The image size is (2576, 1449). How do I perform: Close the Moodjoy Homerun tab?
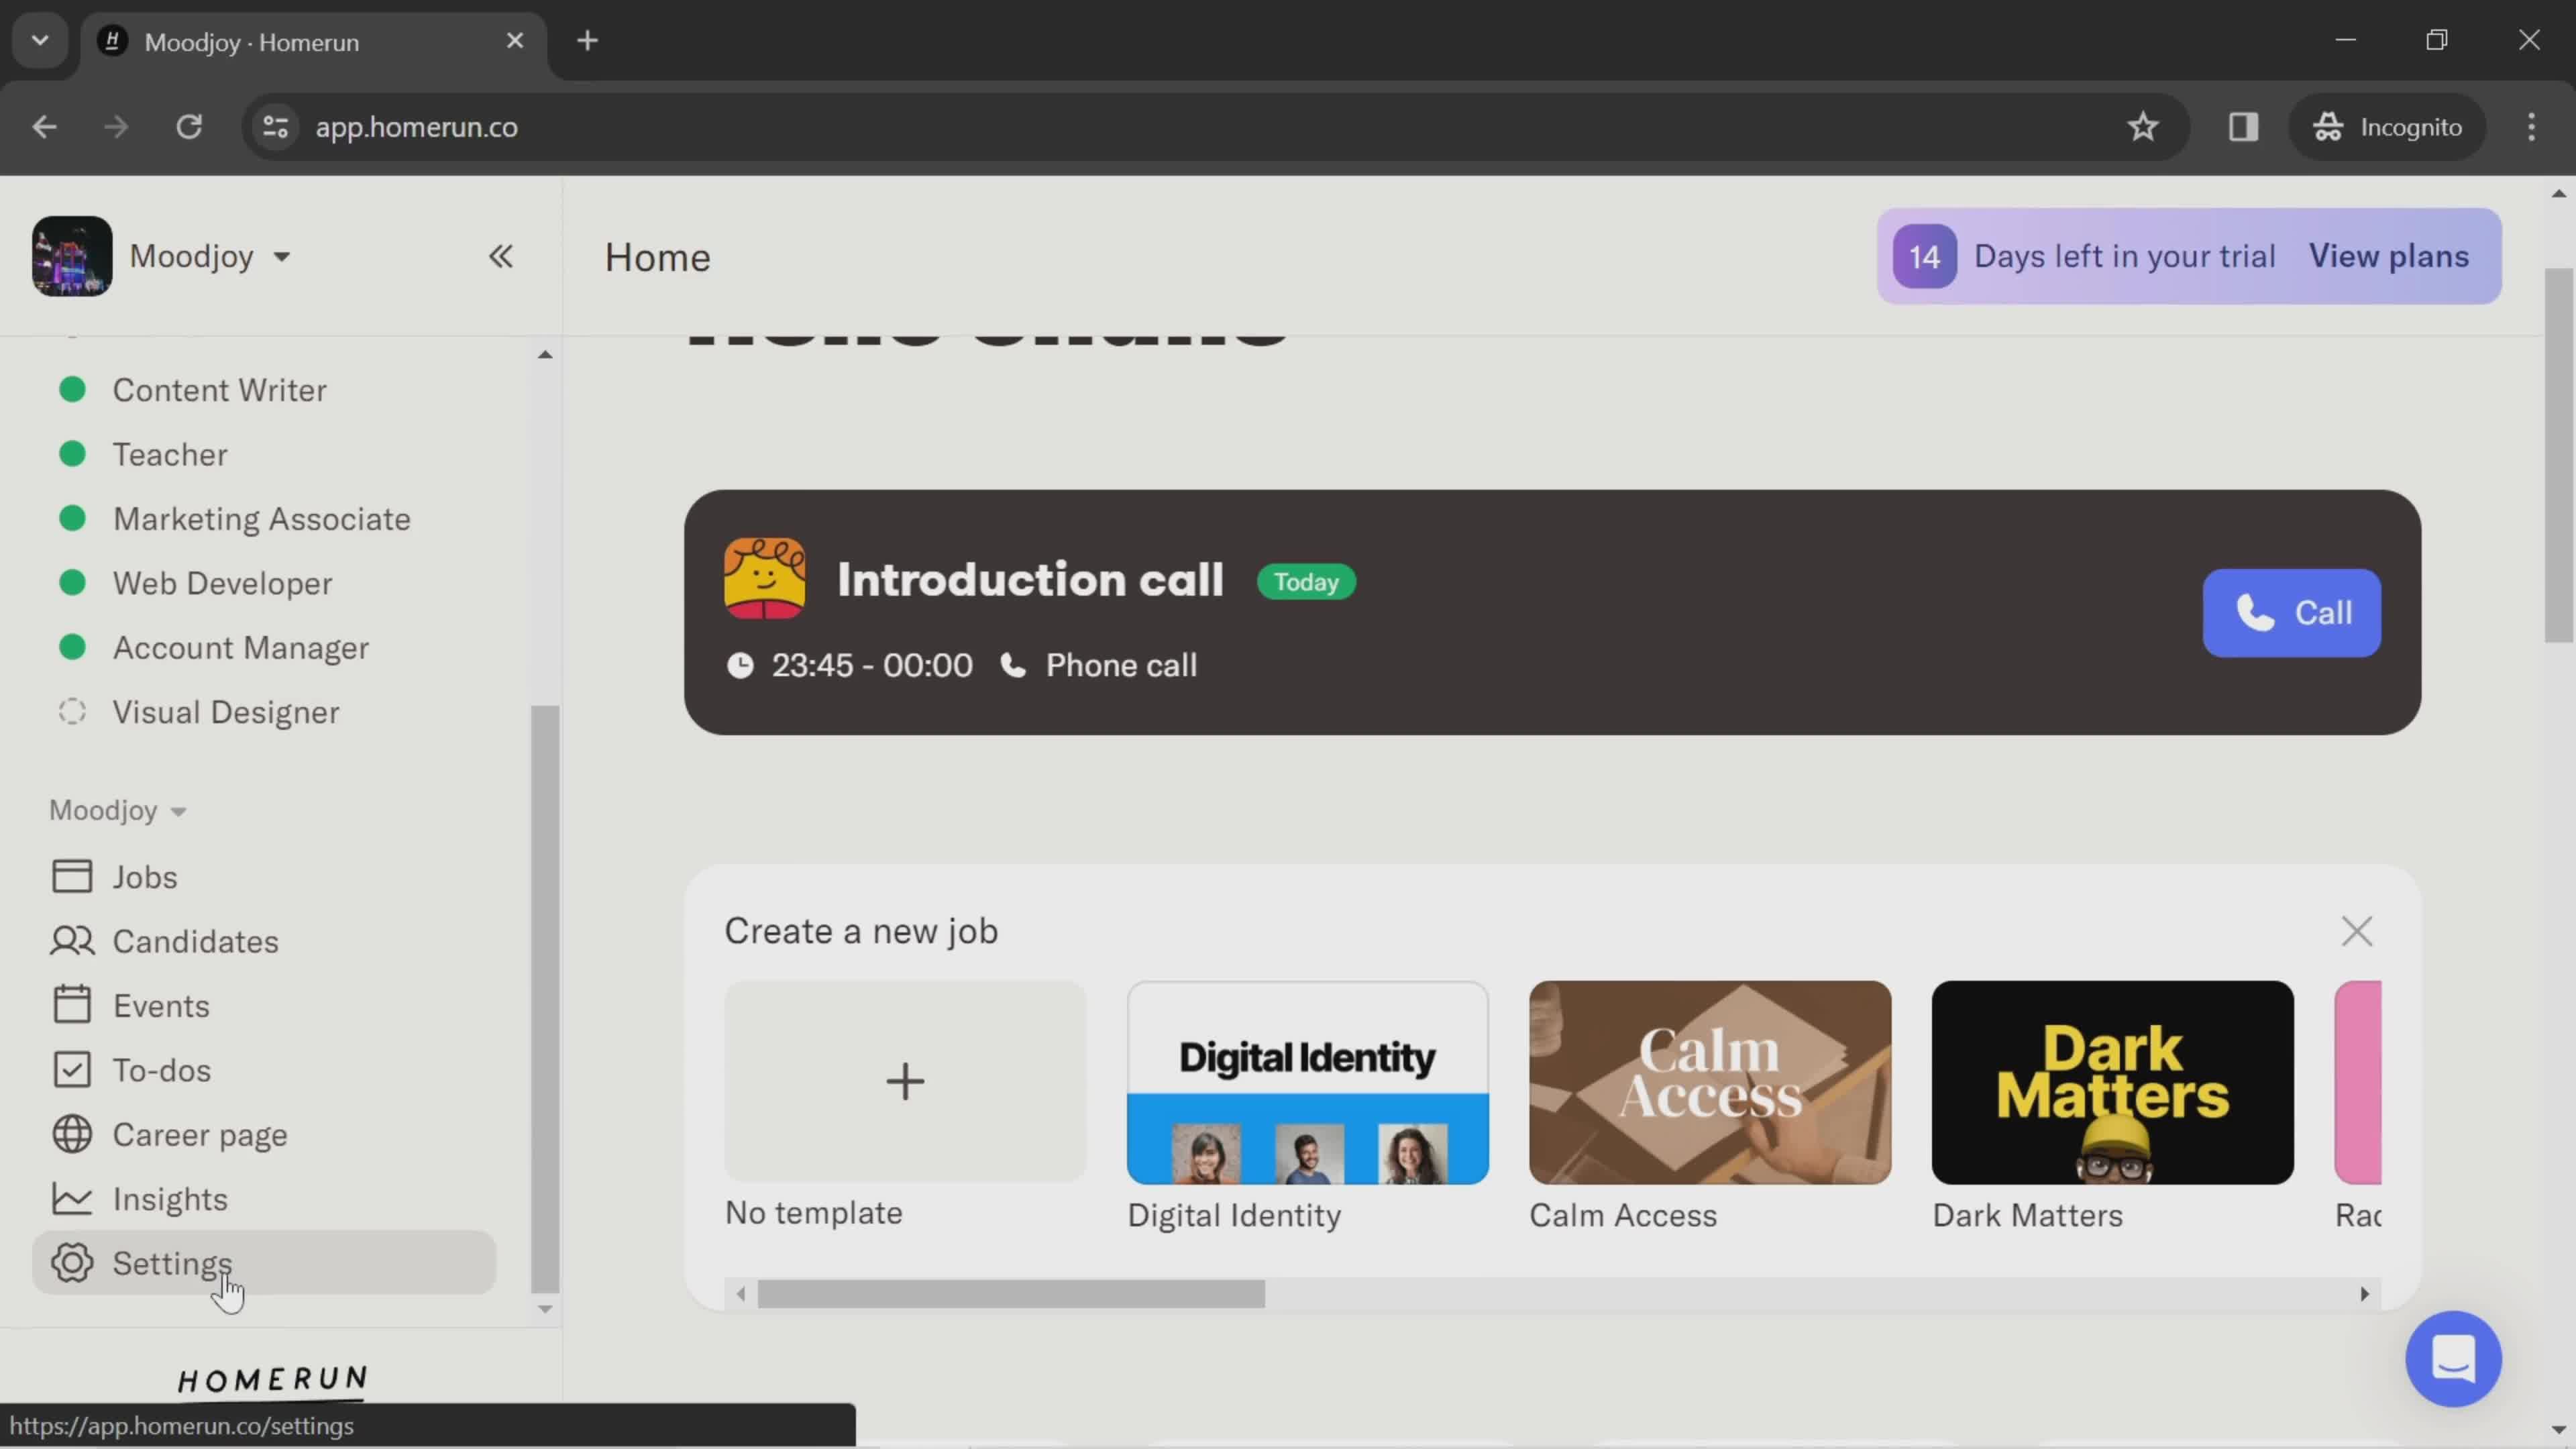tap(515, 41)
